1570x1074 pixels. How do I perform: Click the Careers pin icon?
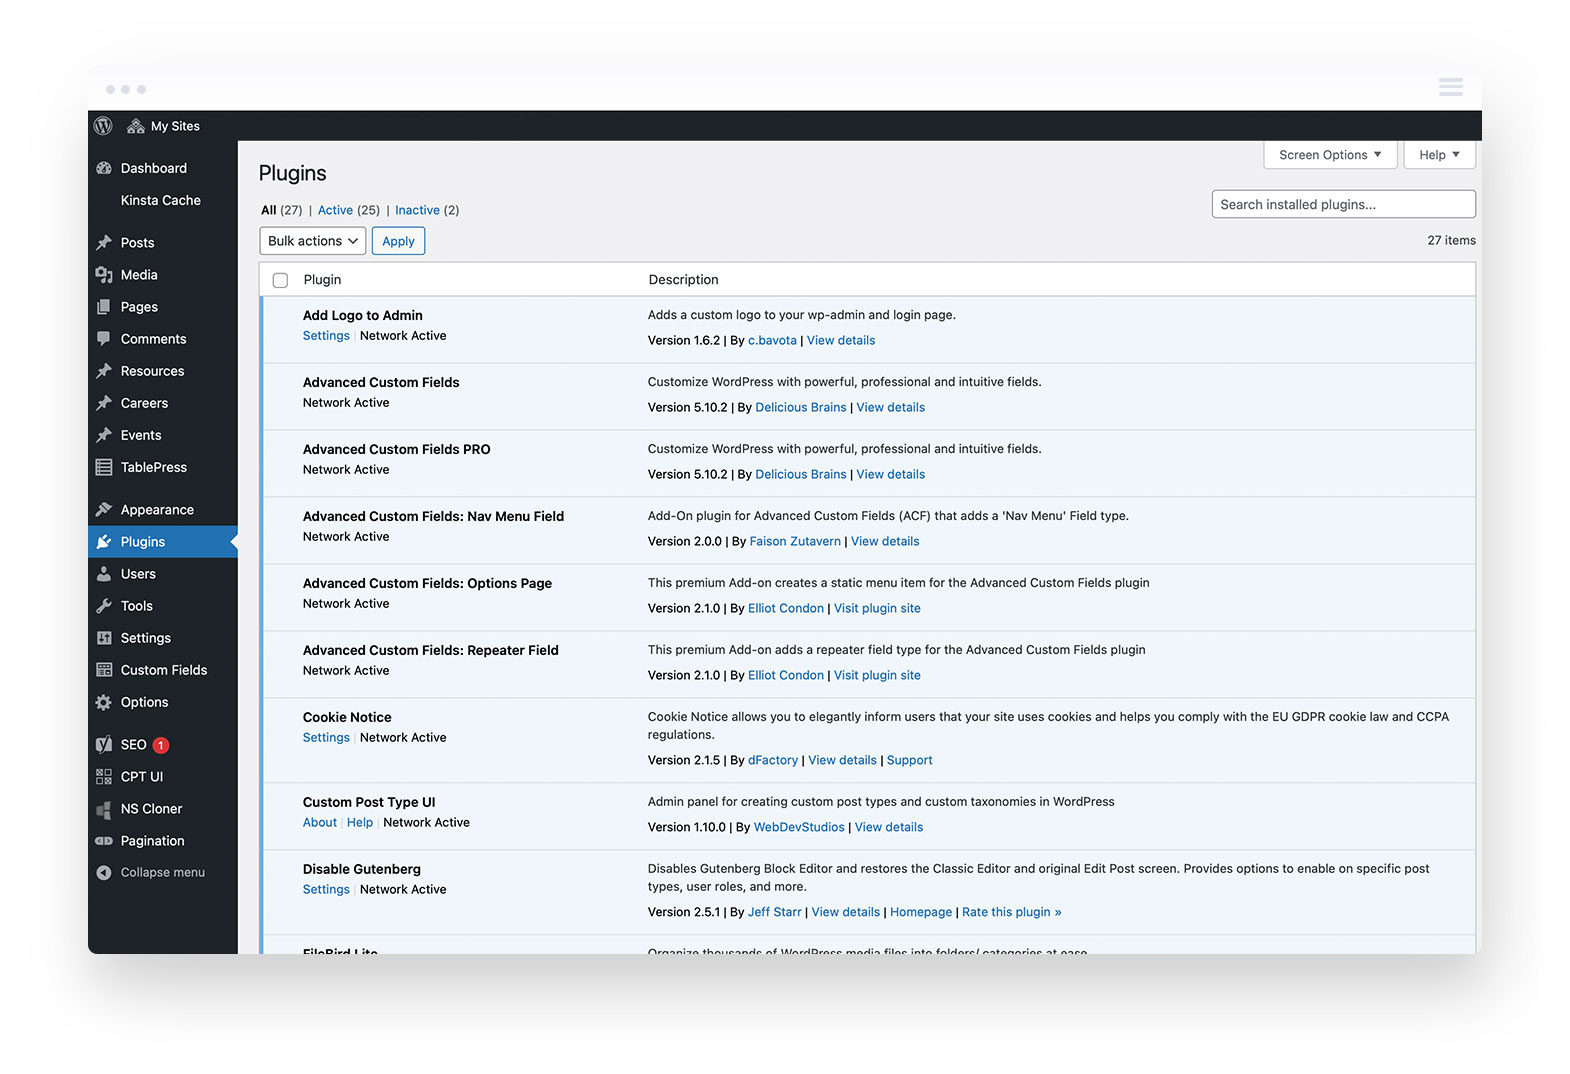click(x=104, y=403)
